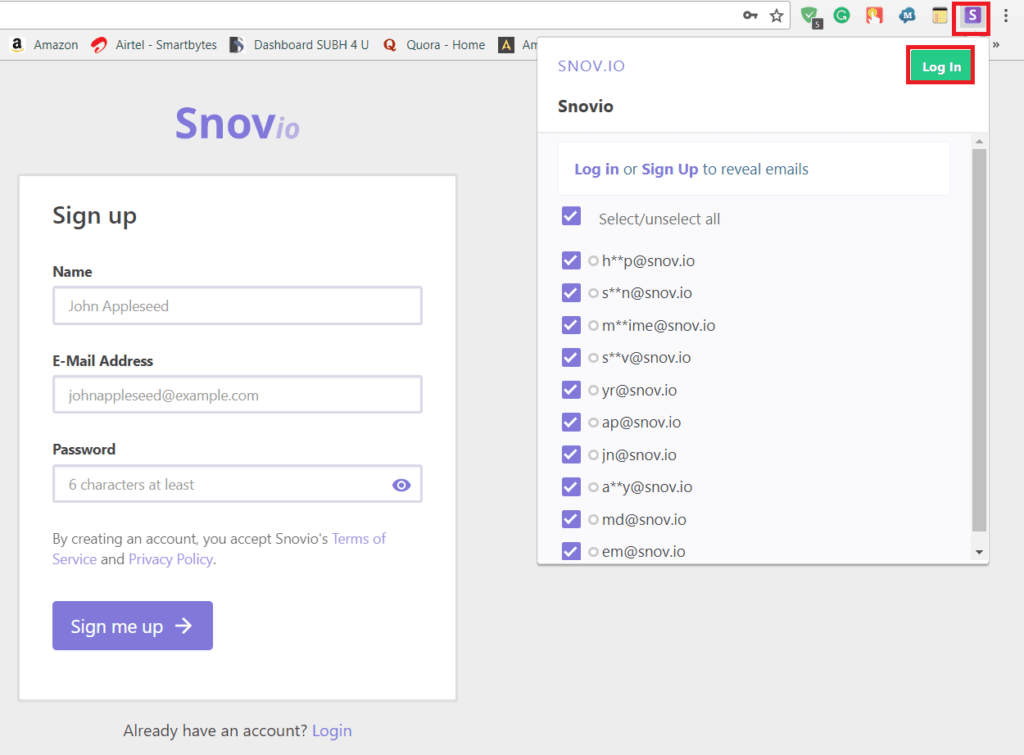Viewport: 1024px width, 755px height.
Task: Click the yellow notepad extension icon
Action: [939, 16]
